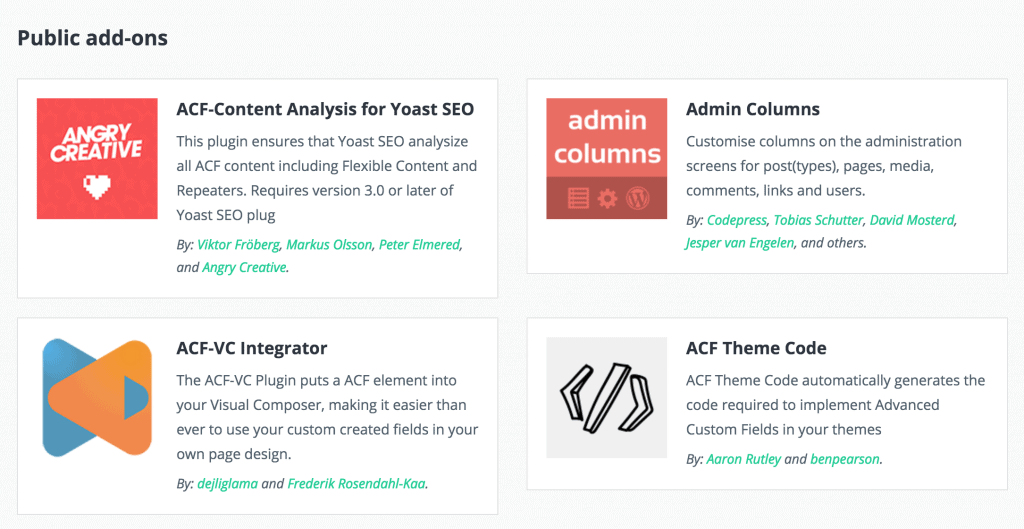Open the benpearson author link
This screenshot has width=1024, height=529.
(845, 459)
